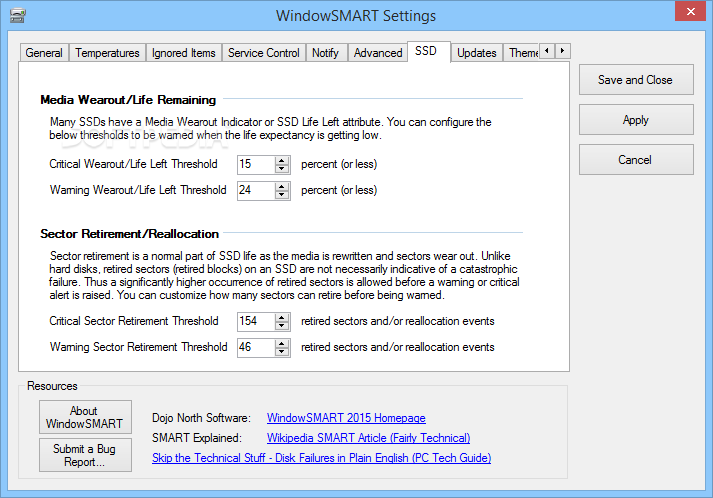Open the Notify tab
This screenshot has height=498, width=713.
click(x=326, y=53)
